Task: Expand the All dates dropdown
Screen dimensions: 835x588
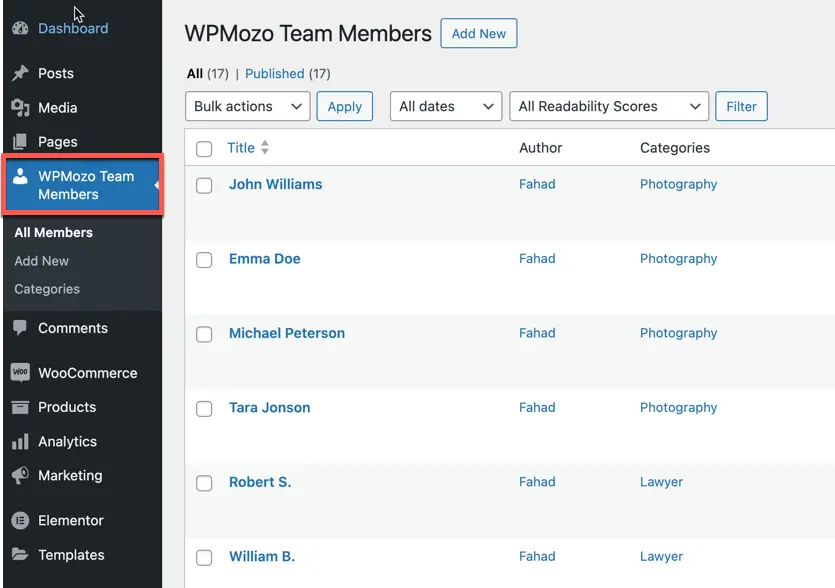Action: point(446,106)
